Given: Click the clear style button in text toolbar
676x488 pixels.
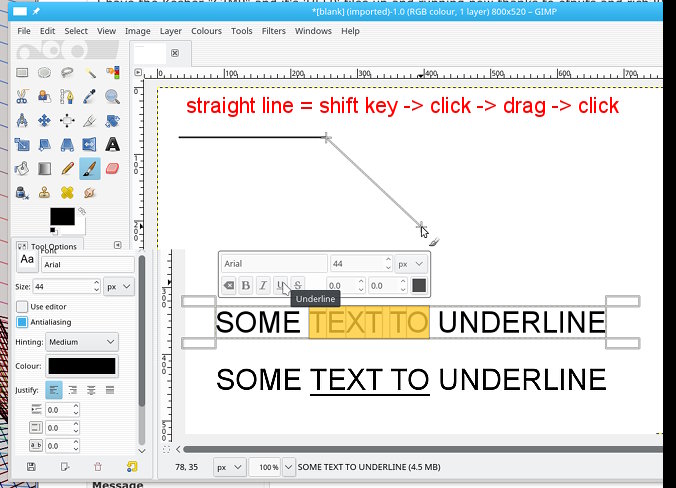Looking at the screenshot, I should click(x=228, y=286).
